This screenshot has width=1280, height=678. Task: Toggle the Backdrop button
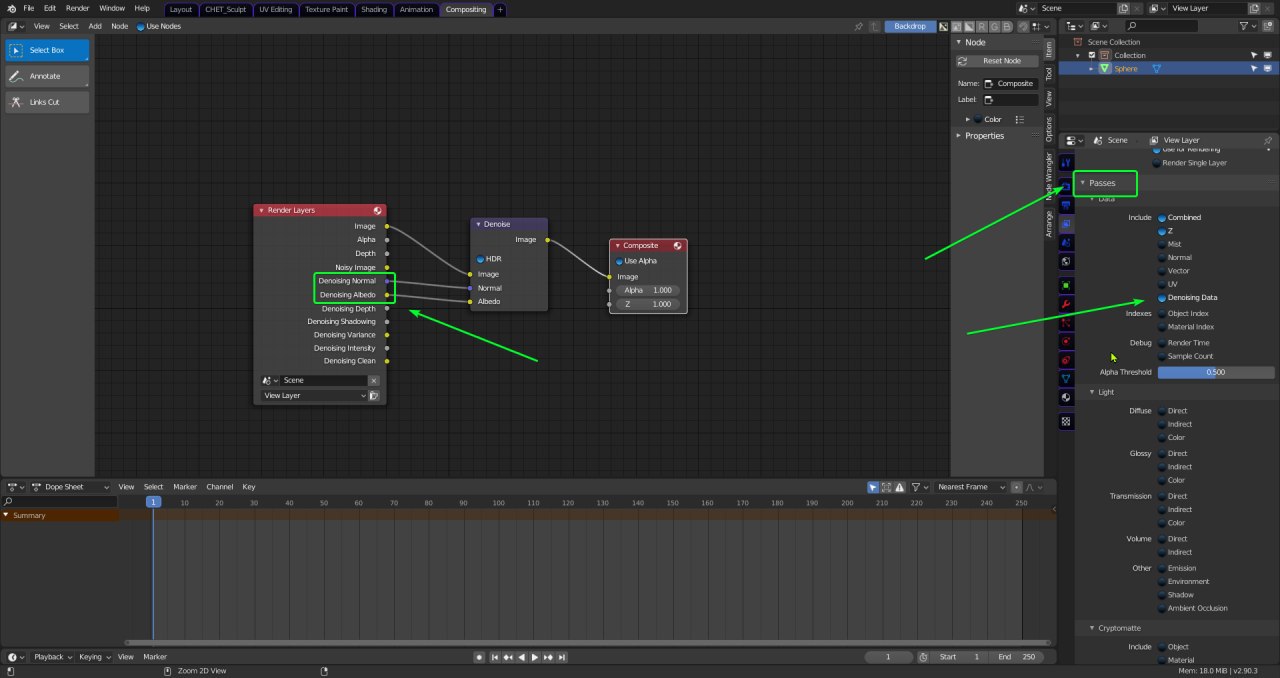[x=910, y=25]
